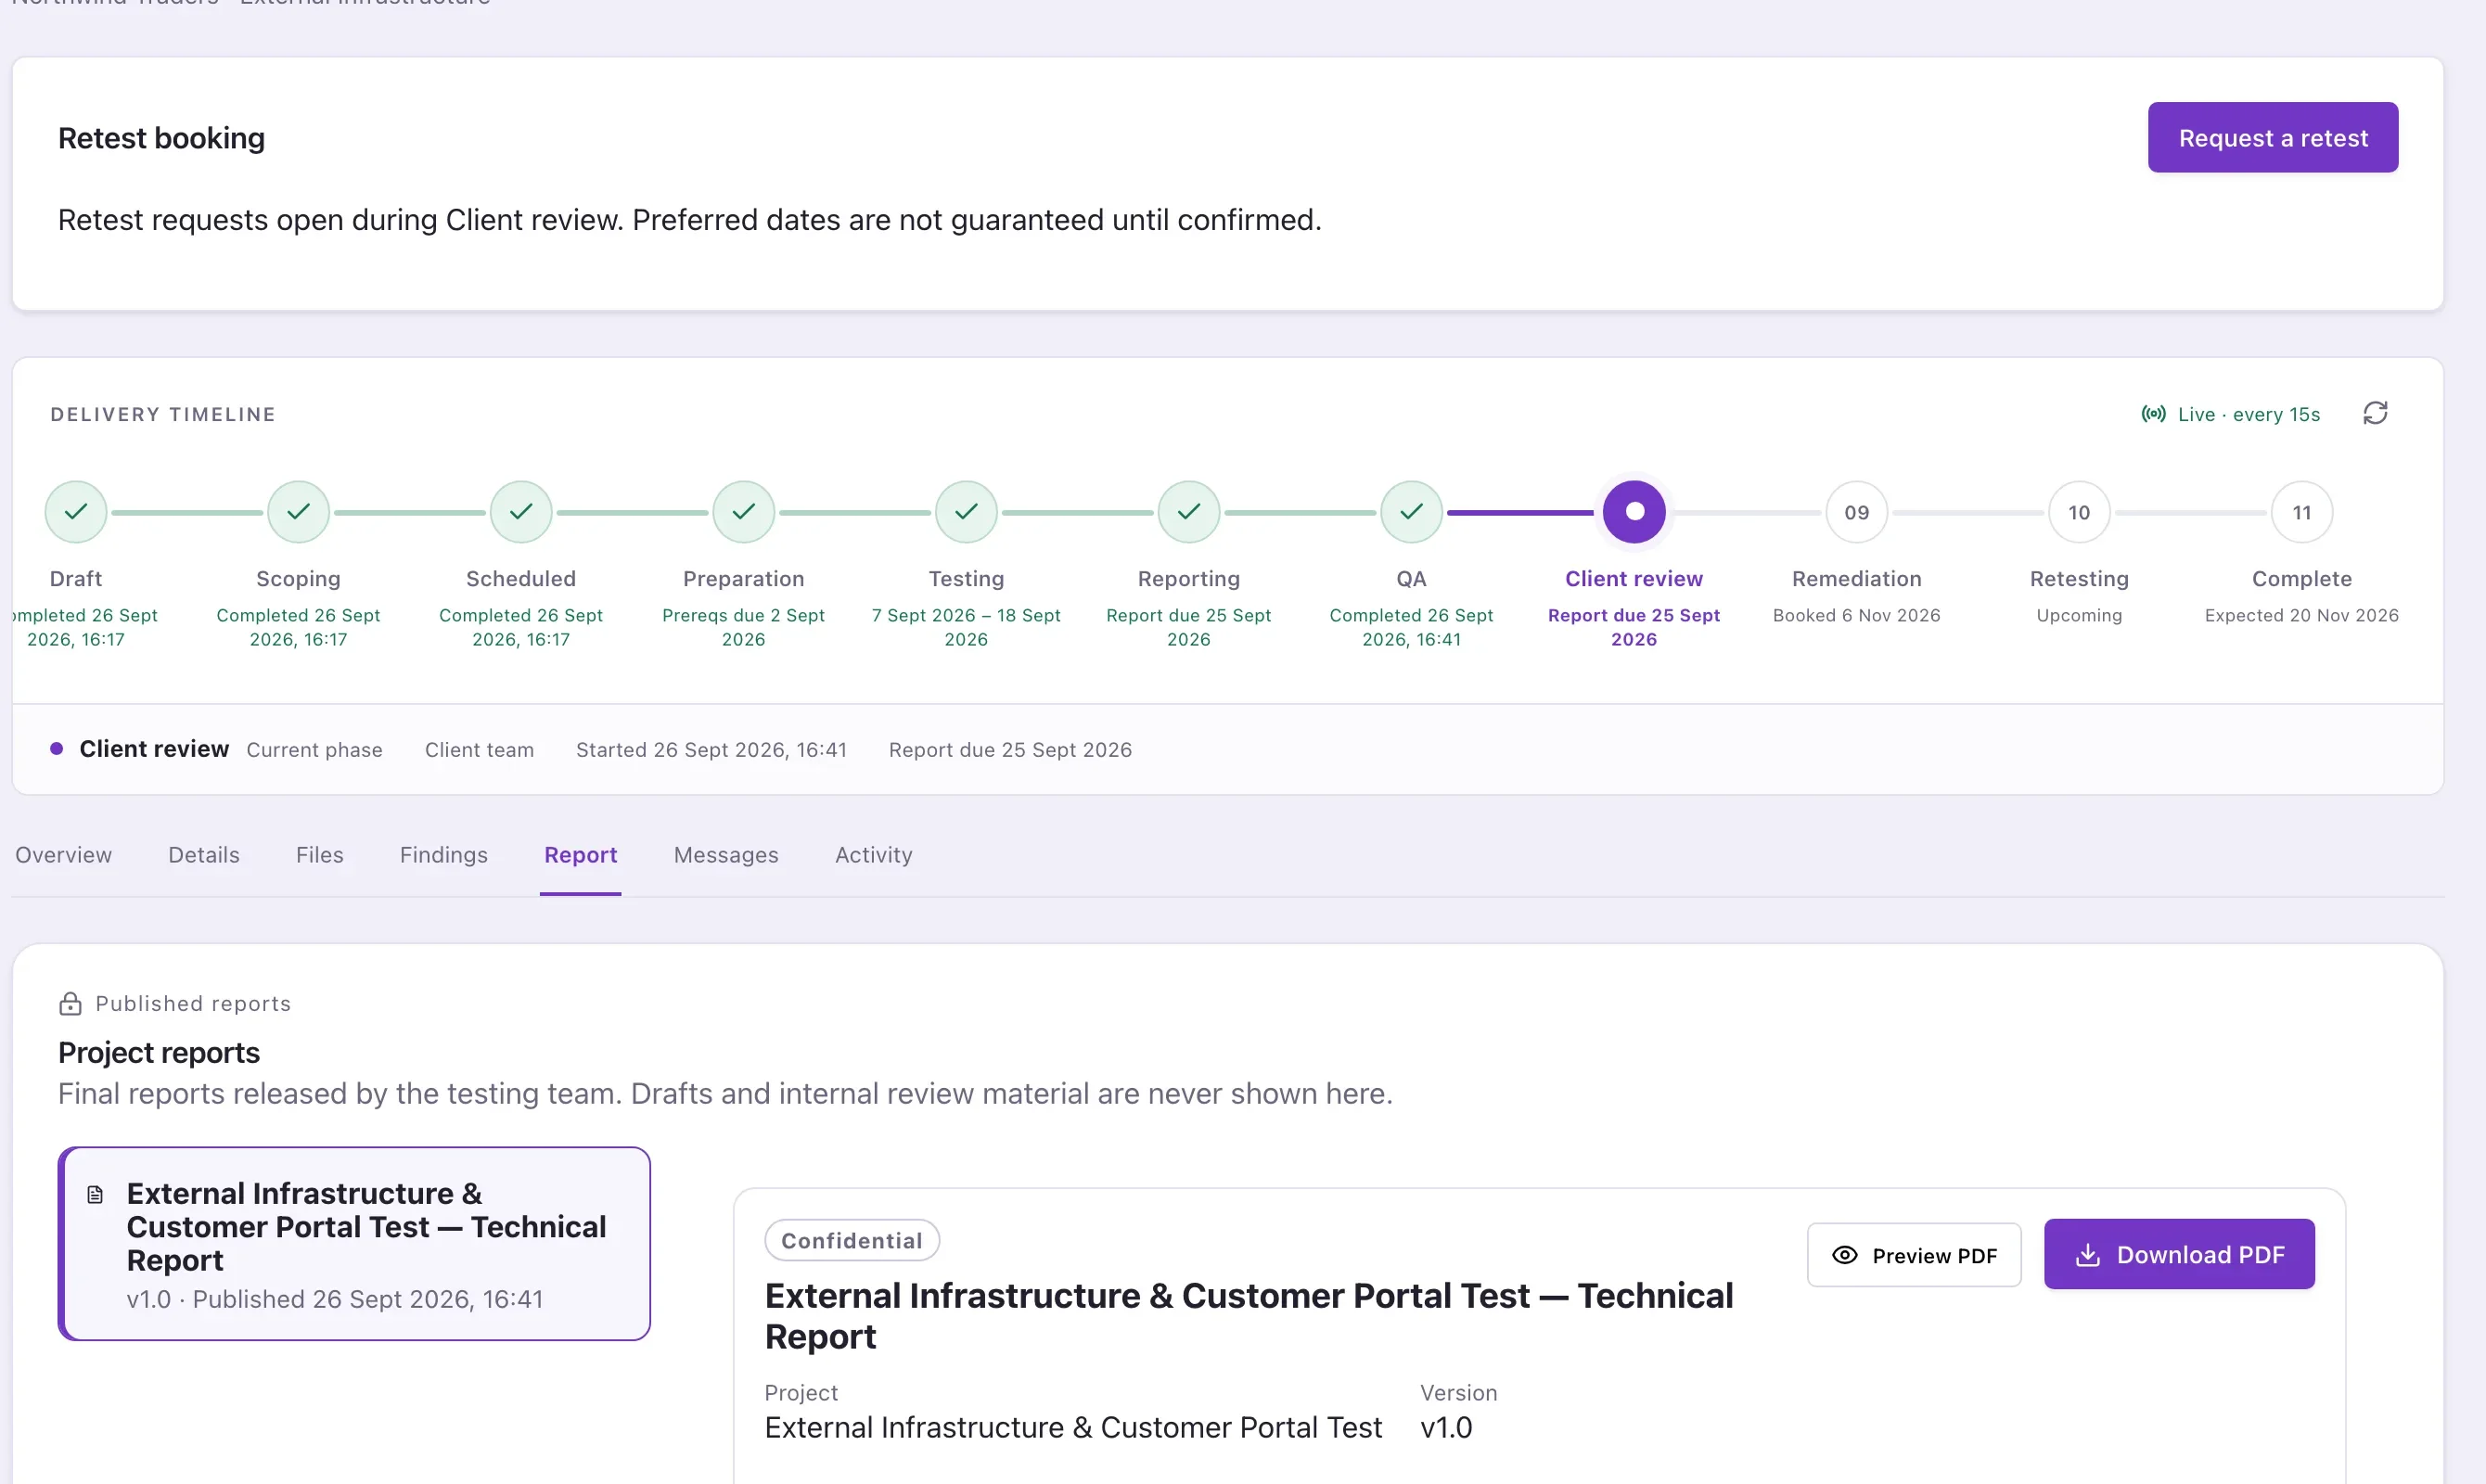Click the refresh timeline icon
This screenshot has height=1484, width=2486.
coord(2375,413)
